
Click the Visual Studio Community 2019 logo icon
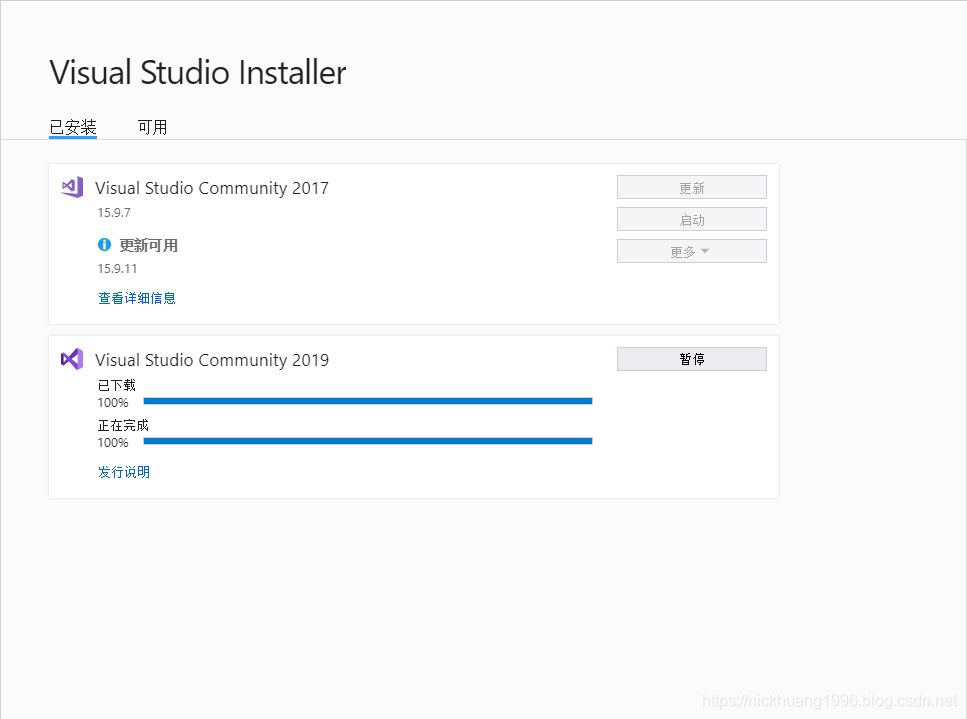tap(71, 359)
